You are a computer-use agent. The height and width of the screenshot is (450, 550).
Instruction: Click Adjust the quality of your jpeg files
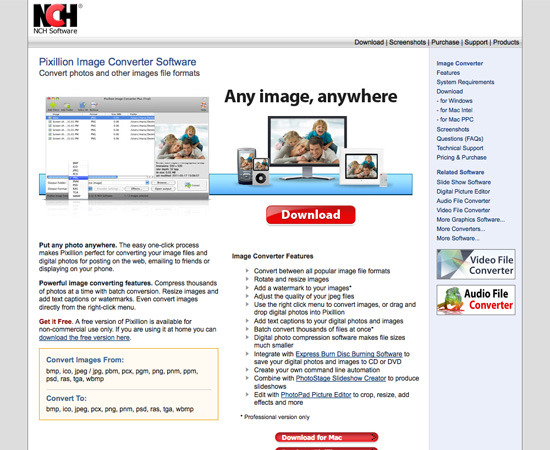tap(304, 296)
